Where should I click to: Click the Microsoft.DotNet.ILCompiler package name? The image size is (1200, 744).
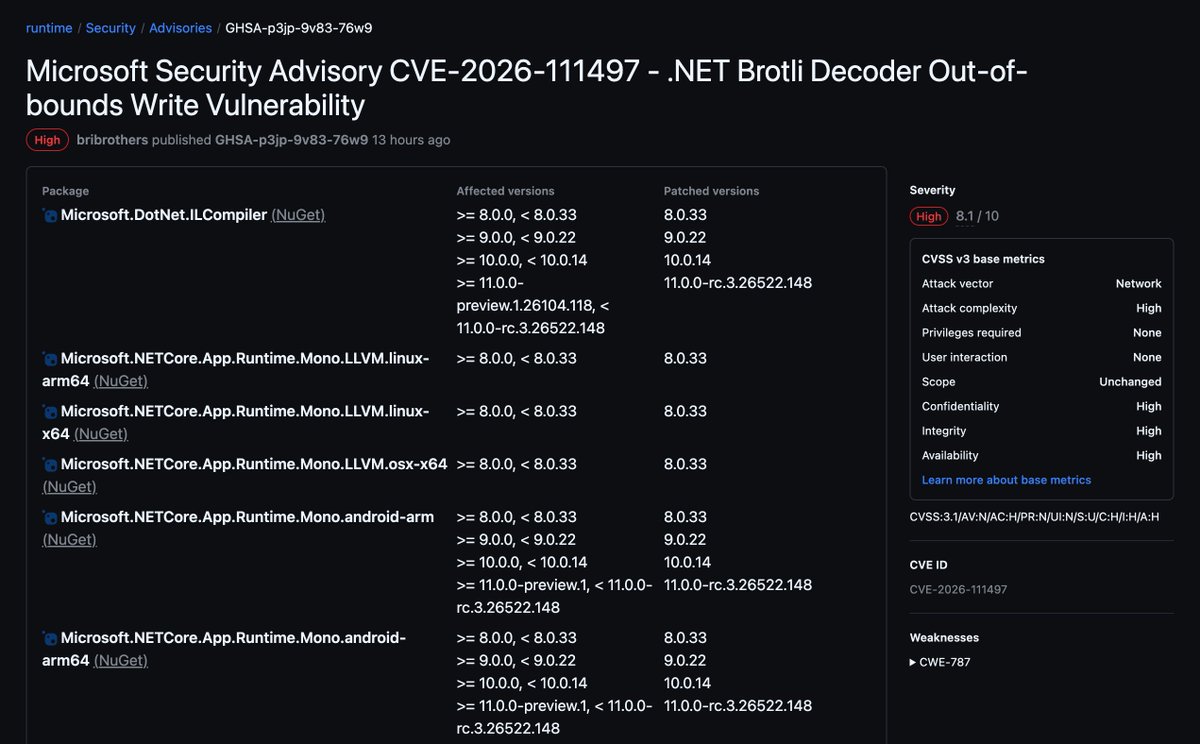coord(164,215)
